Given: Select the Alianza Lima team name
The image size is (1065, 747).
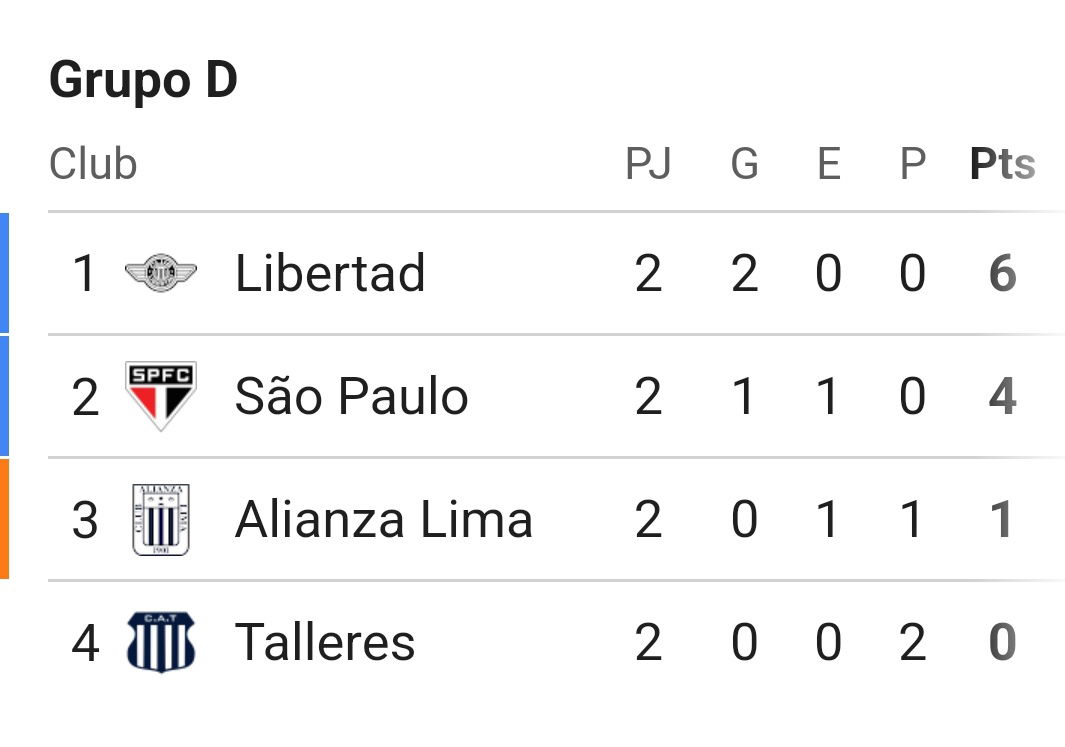Looking at the screenshot, I should click(x=384, y=520).
